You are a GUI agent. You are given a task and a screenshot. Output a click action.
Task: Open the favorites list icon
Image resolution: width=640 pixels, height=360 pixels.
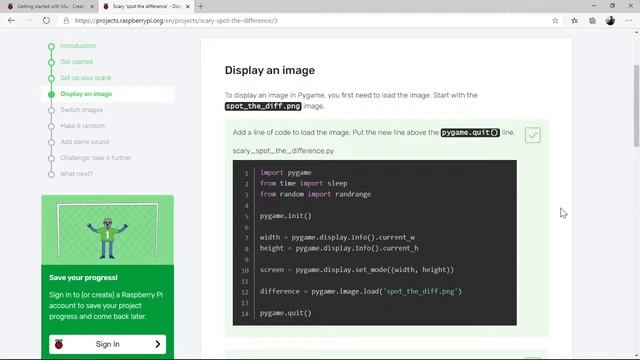coord(574,20)
